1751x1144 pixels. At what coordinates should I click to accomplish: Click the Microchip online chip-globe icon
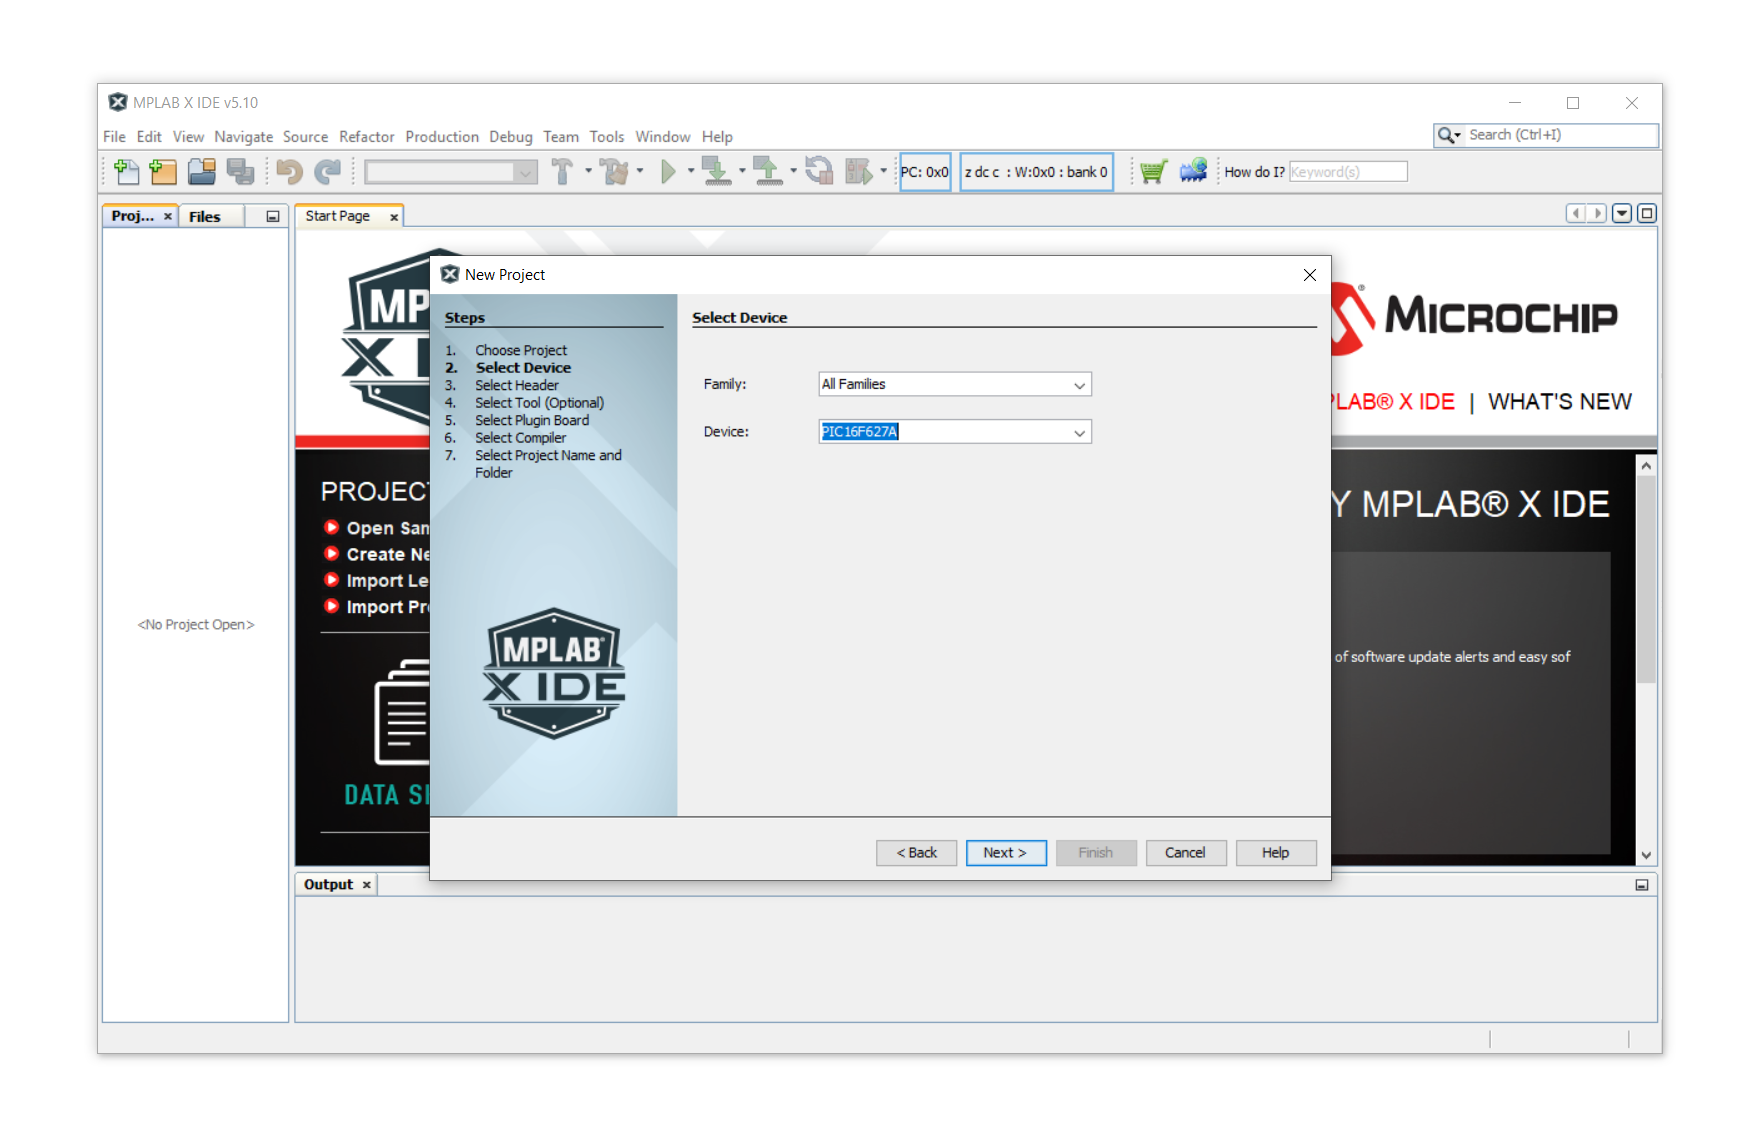click(x=1193, y=172)
